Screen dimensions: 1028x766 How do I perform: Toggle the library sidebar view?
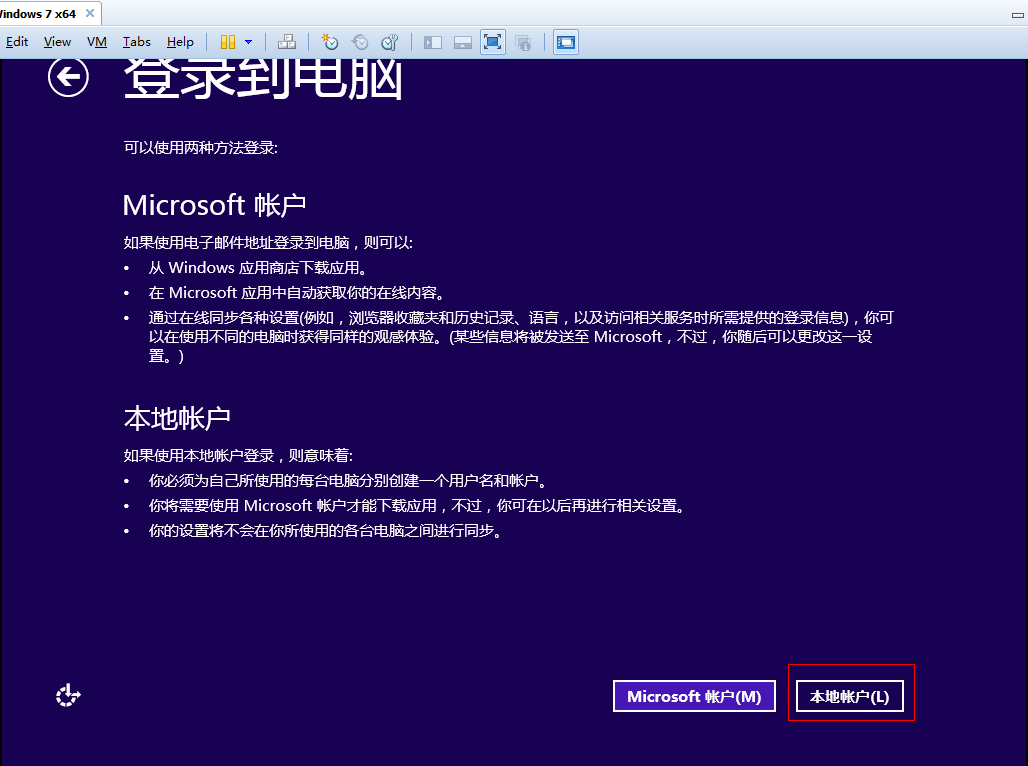433,43
